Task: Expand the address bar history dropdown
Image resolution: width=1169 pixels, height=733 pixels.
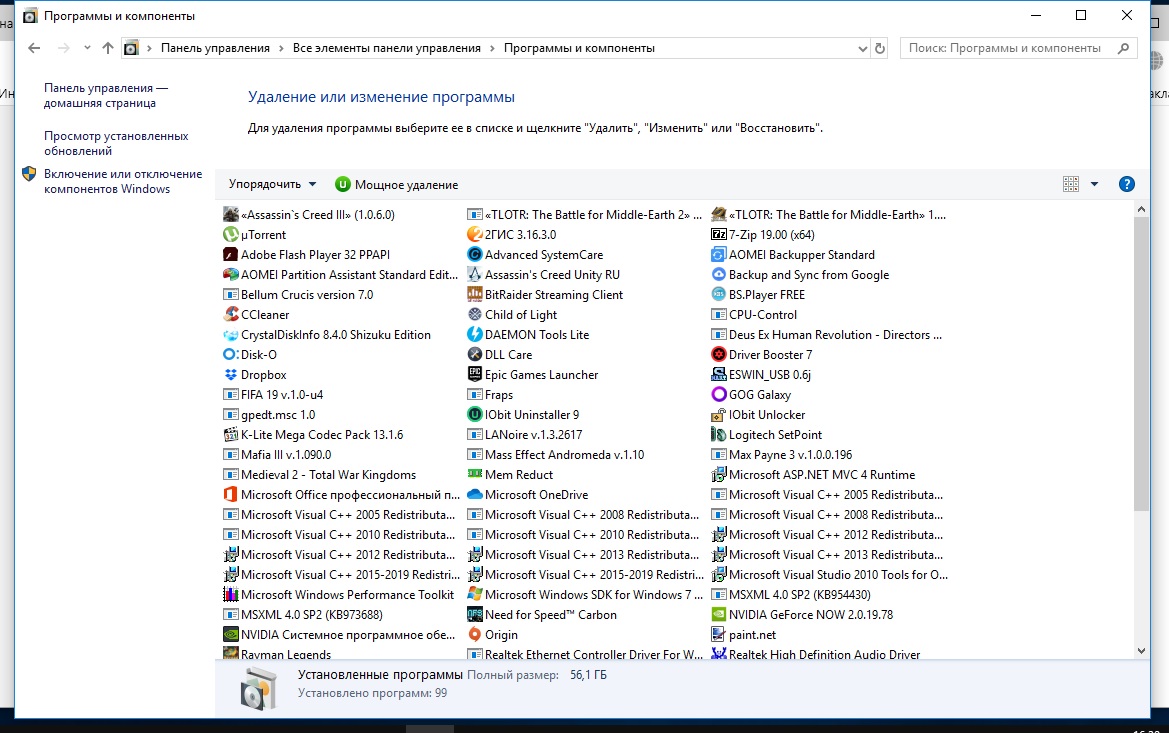Action: [x=863, y=48]
